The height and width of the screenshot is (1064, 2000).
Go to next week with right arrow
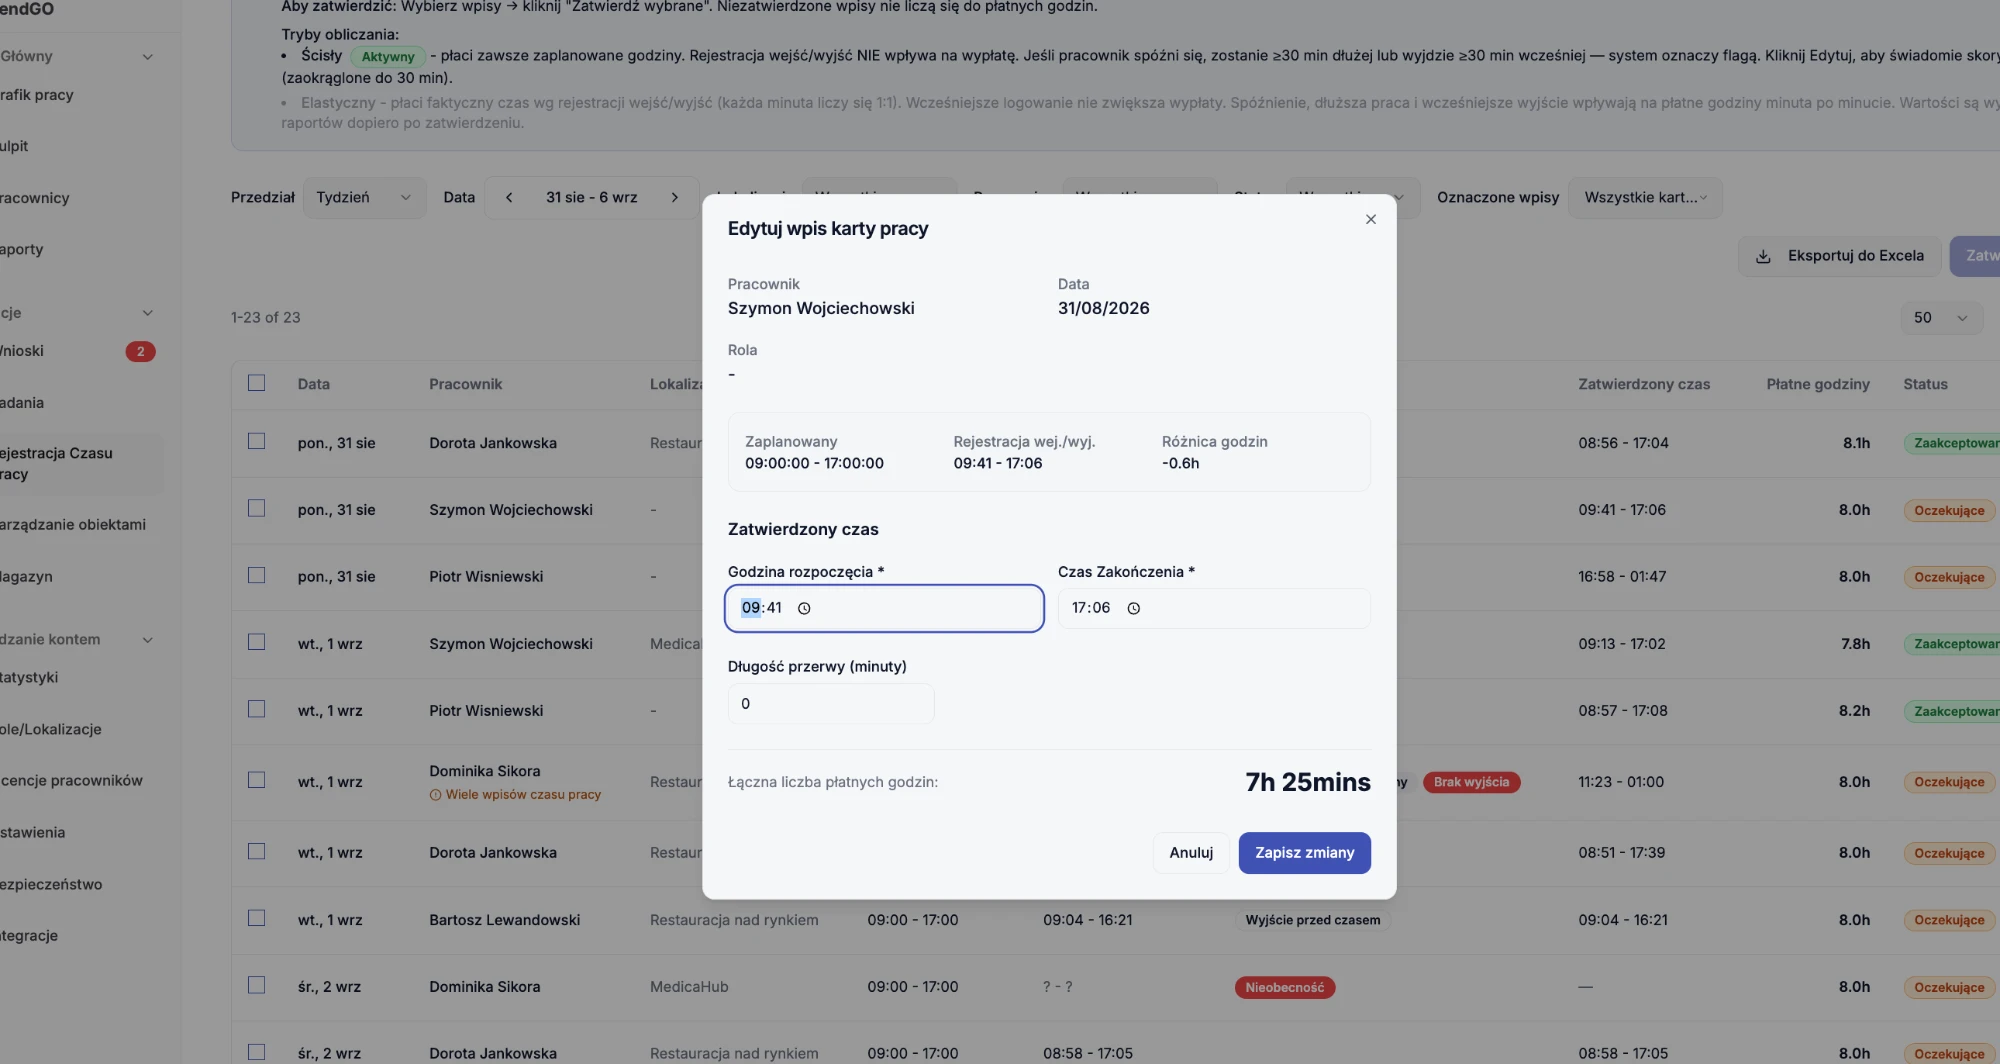675,198
